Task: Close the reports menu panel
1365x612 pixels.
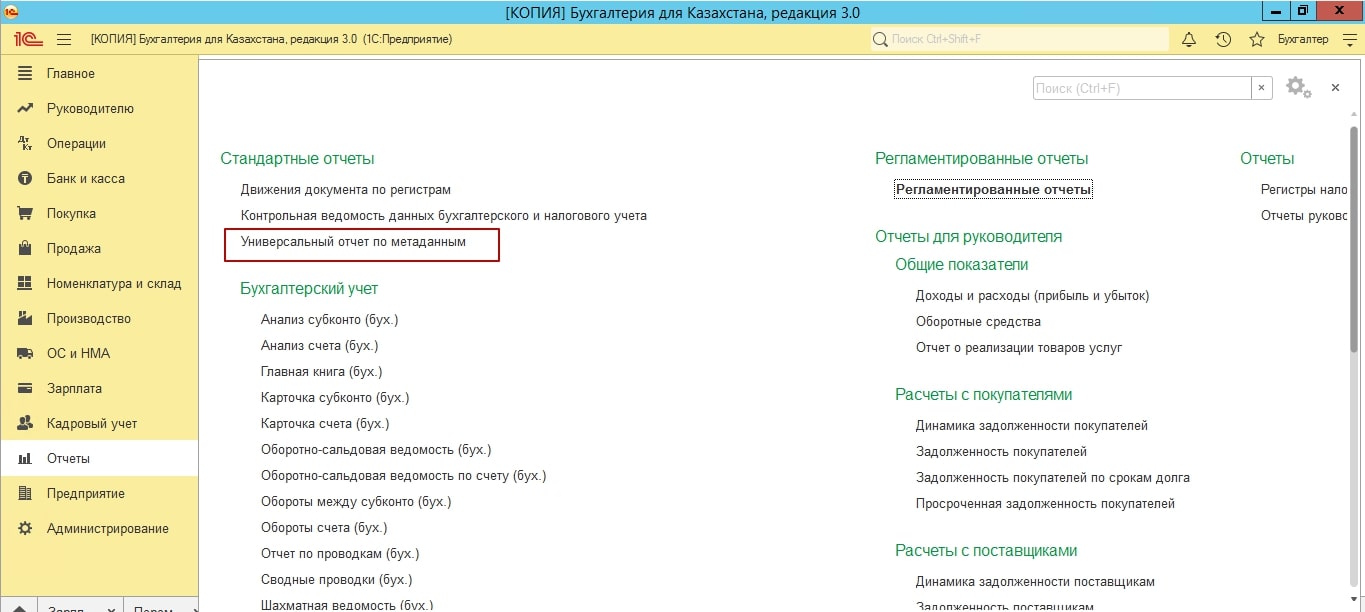Action: click(x=1335, y=88)
